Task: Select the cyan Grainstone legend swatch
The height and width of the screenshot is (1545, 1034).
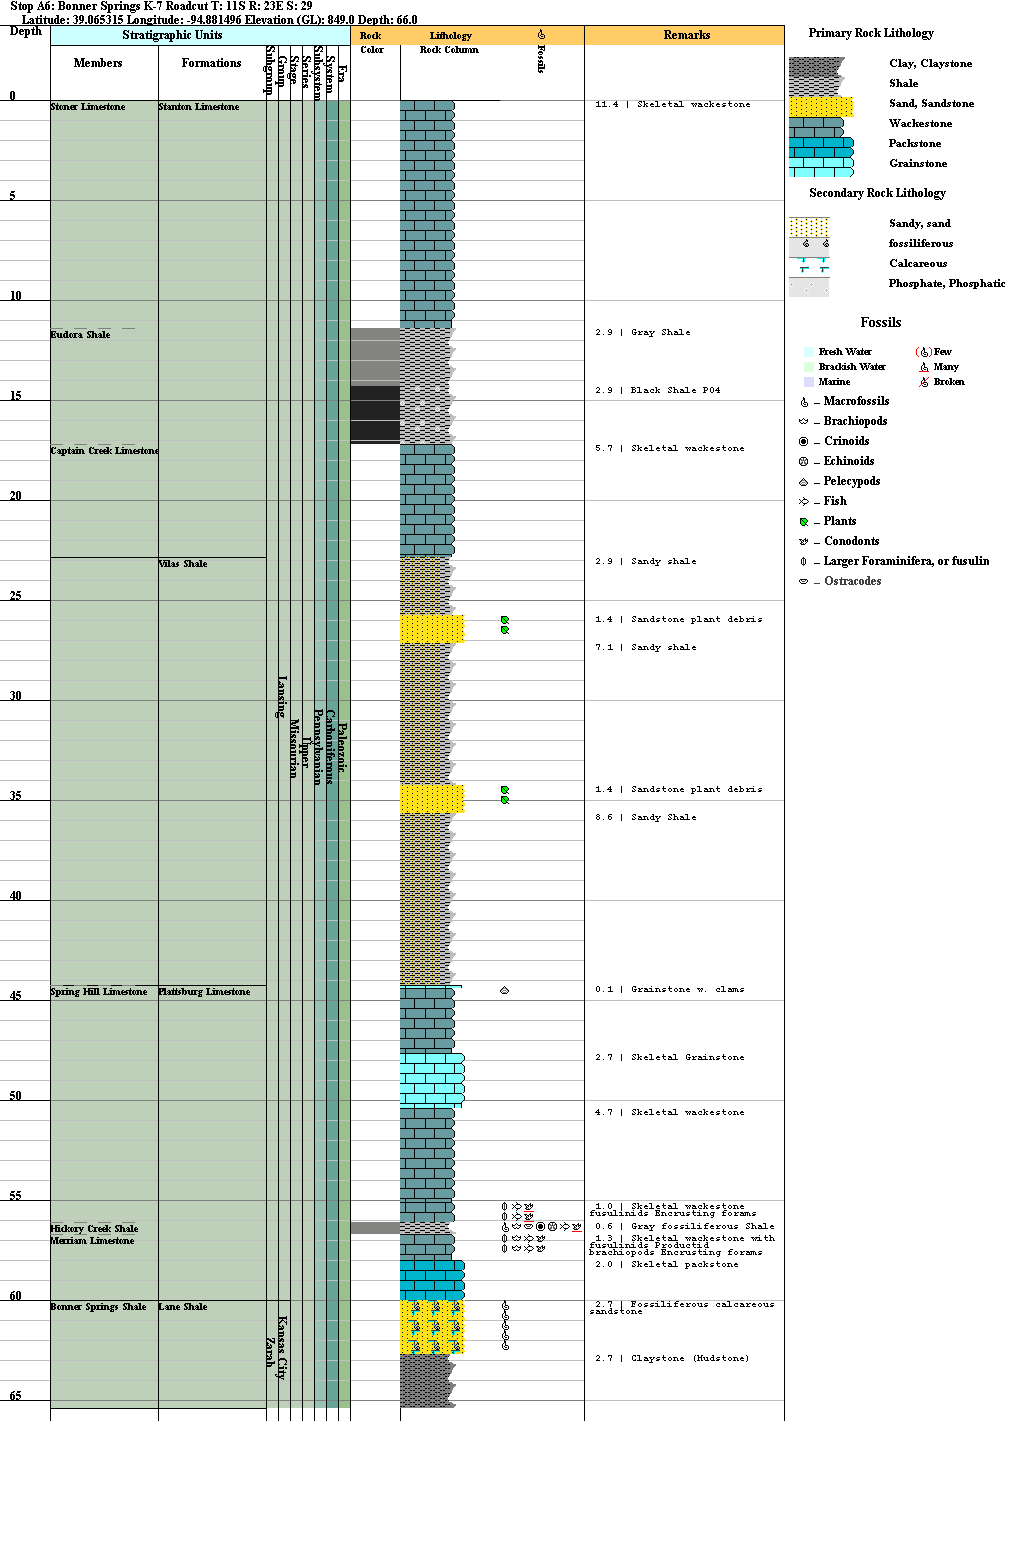Action: pos(821,167)
